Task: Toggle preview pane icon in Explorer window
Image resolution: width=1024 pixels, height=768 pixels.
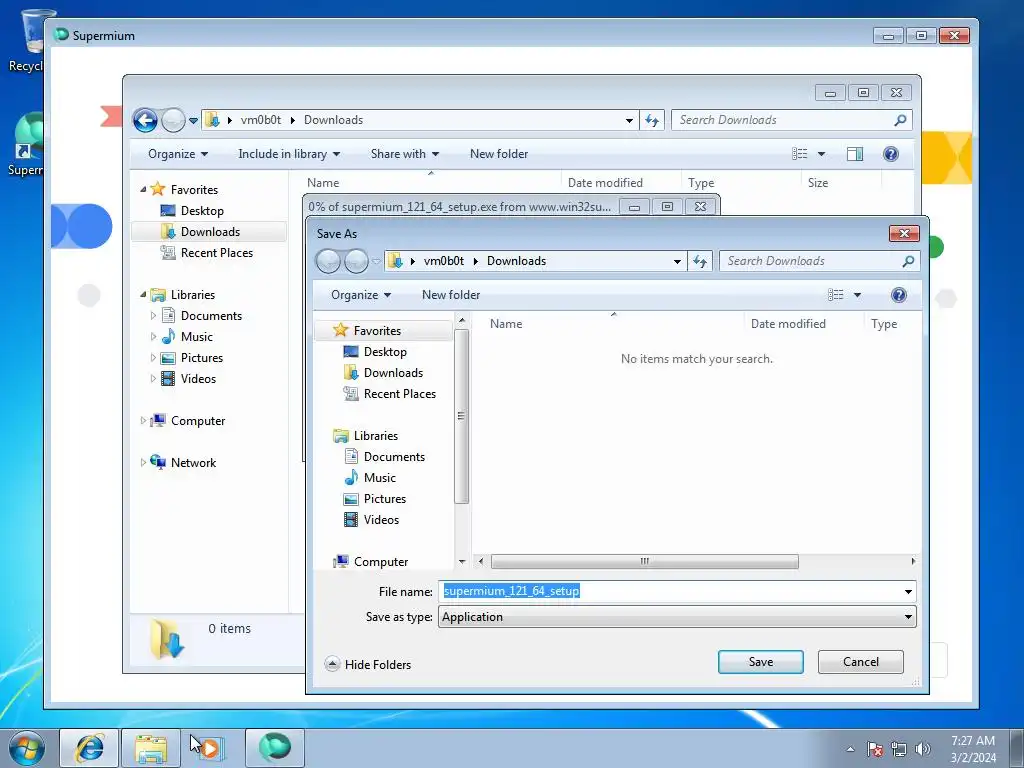Action: pos(855,153)
